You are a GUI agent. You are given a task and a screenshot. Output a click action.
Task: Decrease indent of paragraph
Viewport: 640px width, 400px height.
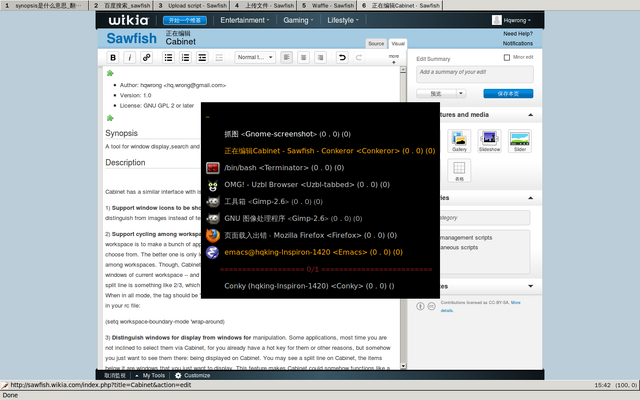click(219, 58)
